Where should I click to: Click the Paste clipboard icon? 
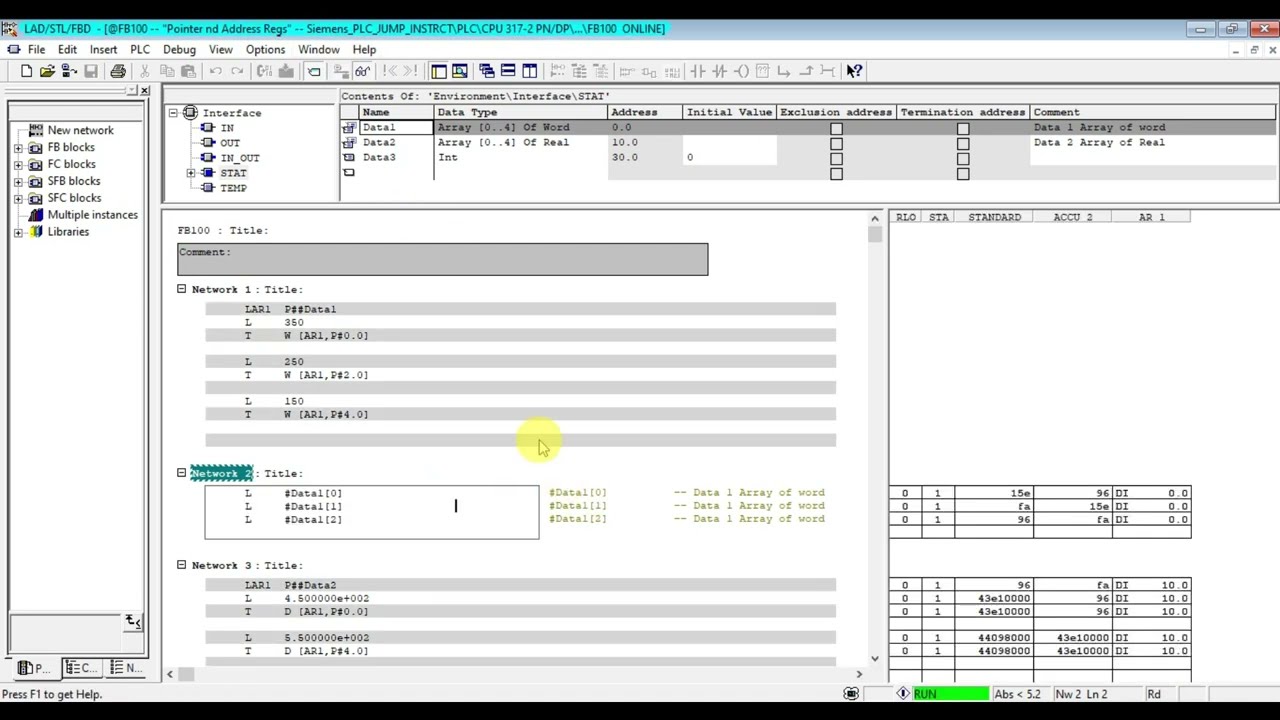pyautogui.click(x=188, y=71)
